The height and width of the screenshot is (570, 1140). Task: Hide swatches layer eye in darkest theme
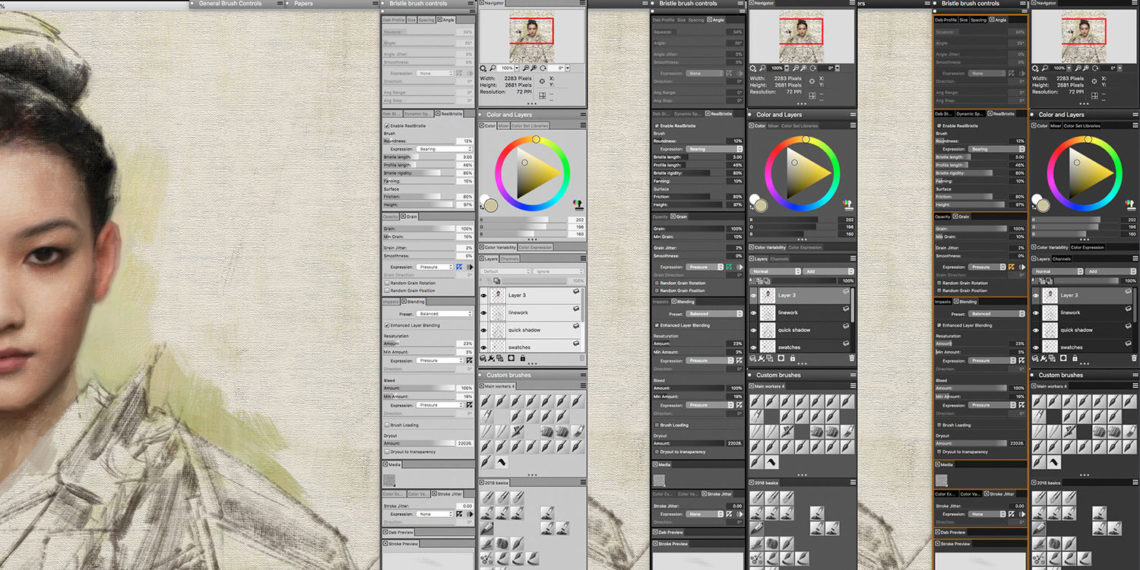(1036, 348)
